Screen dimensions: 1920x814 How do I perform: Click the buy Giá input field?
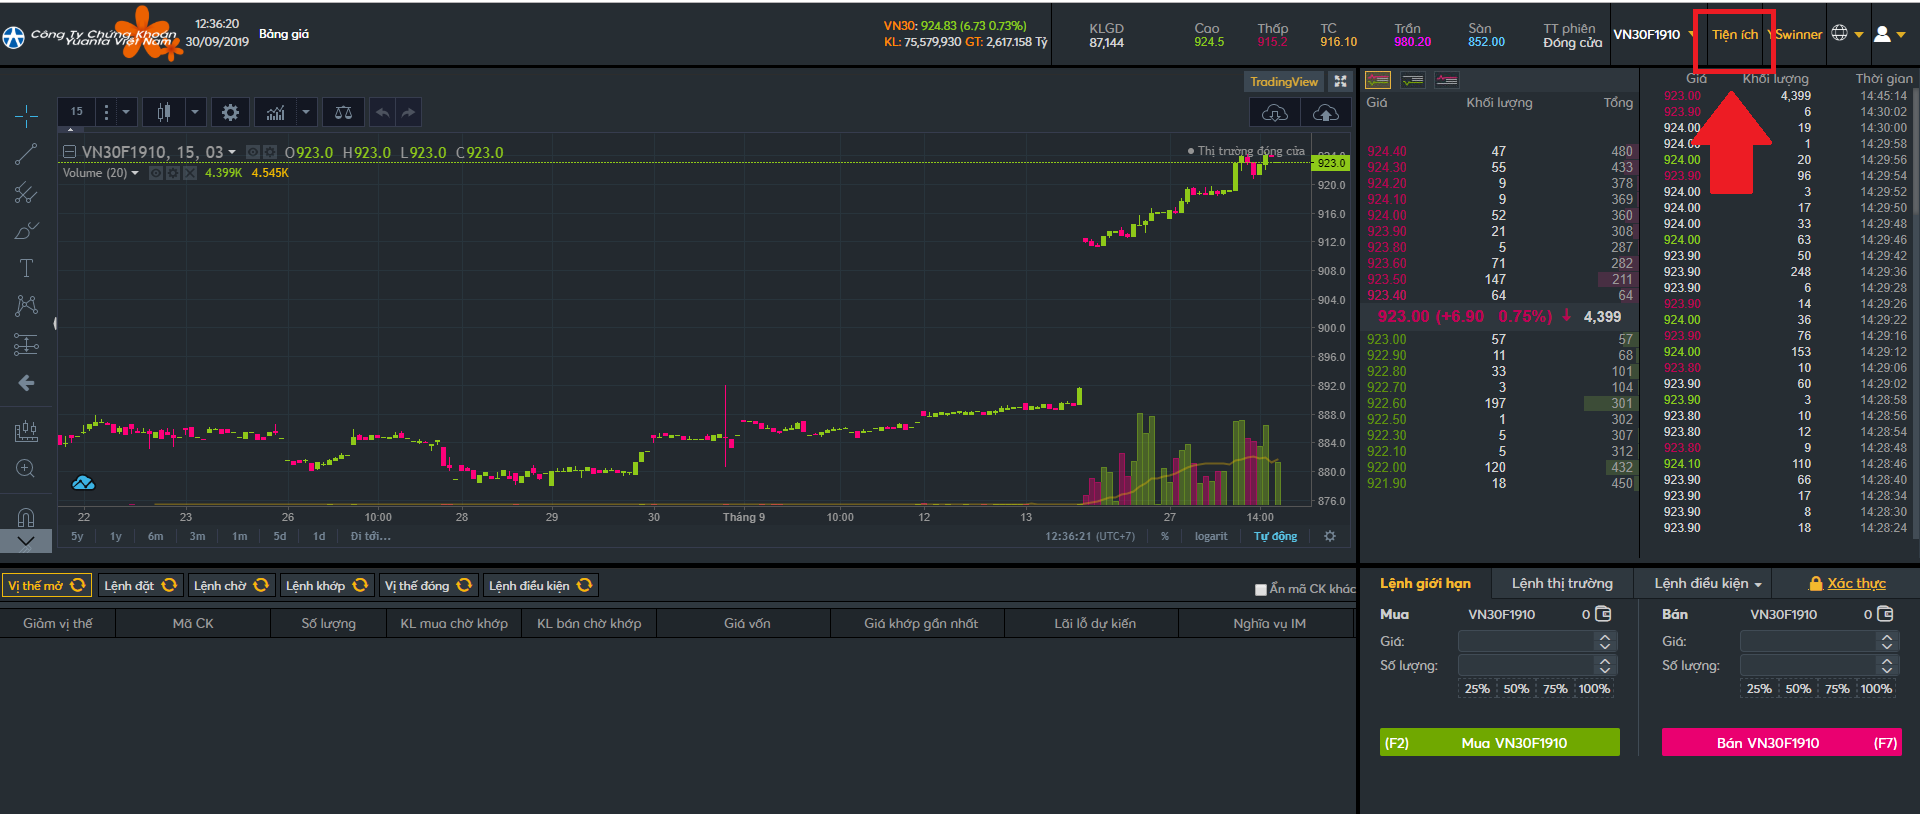click(x=1527, y=641)
